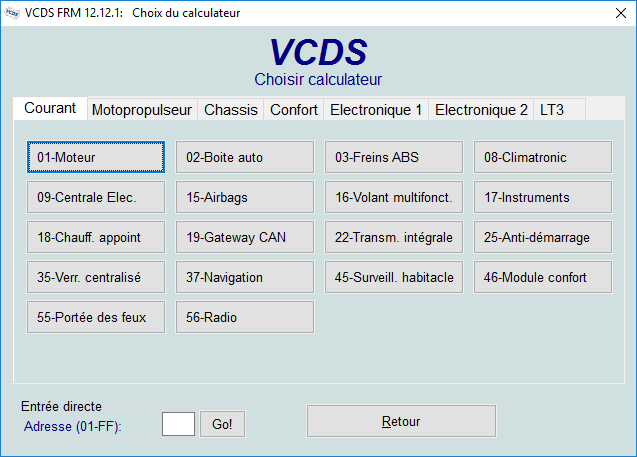The image size is (637, 457).
Task: Click the Retour button
Action: pos(400,421)
